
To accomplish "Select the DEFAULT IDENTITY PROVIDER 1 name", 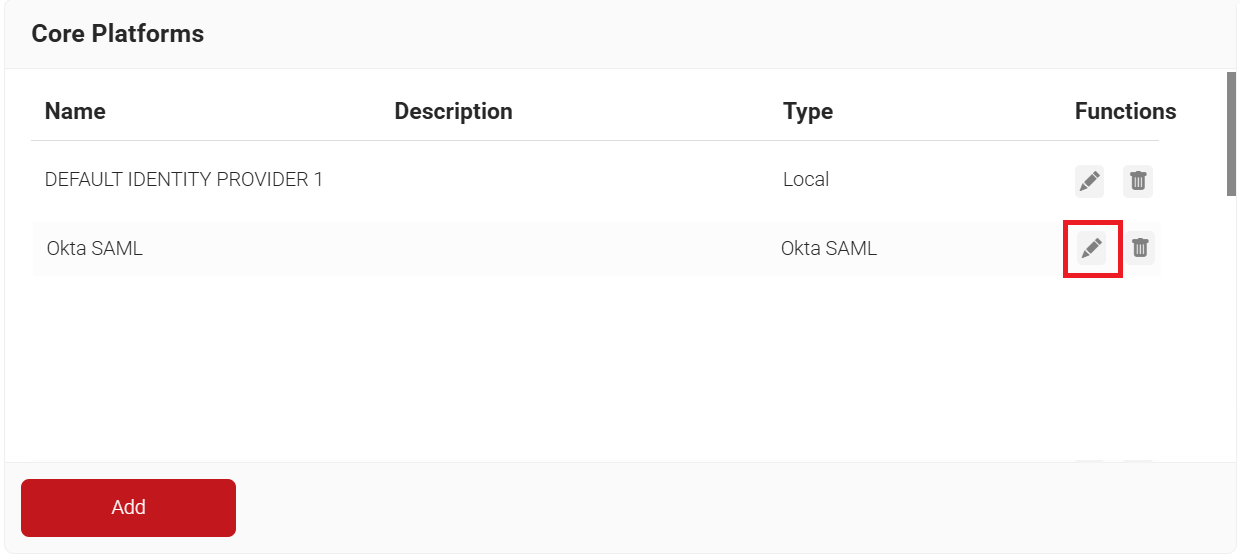I will tap(184, 180).
